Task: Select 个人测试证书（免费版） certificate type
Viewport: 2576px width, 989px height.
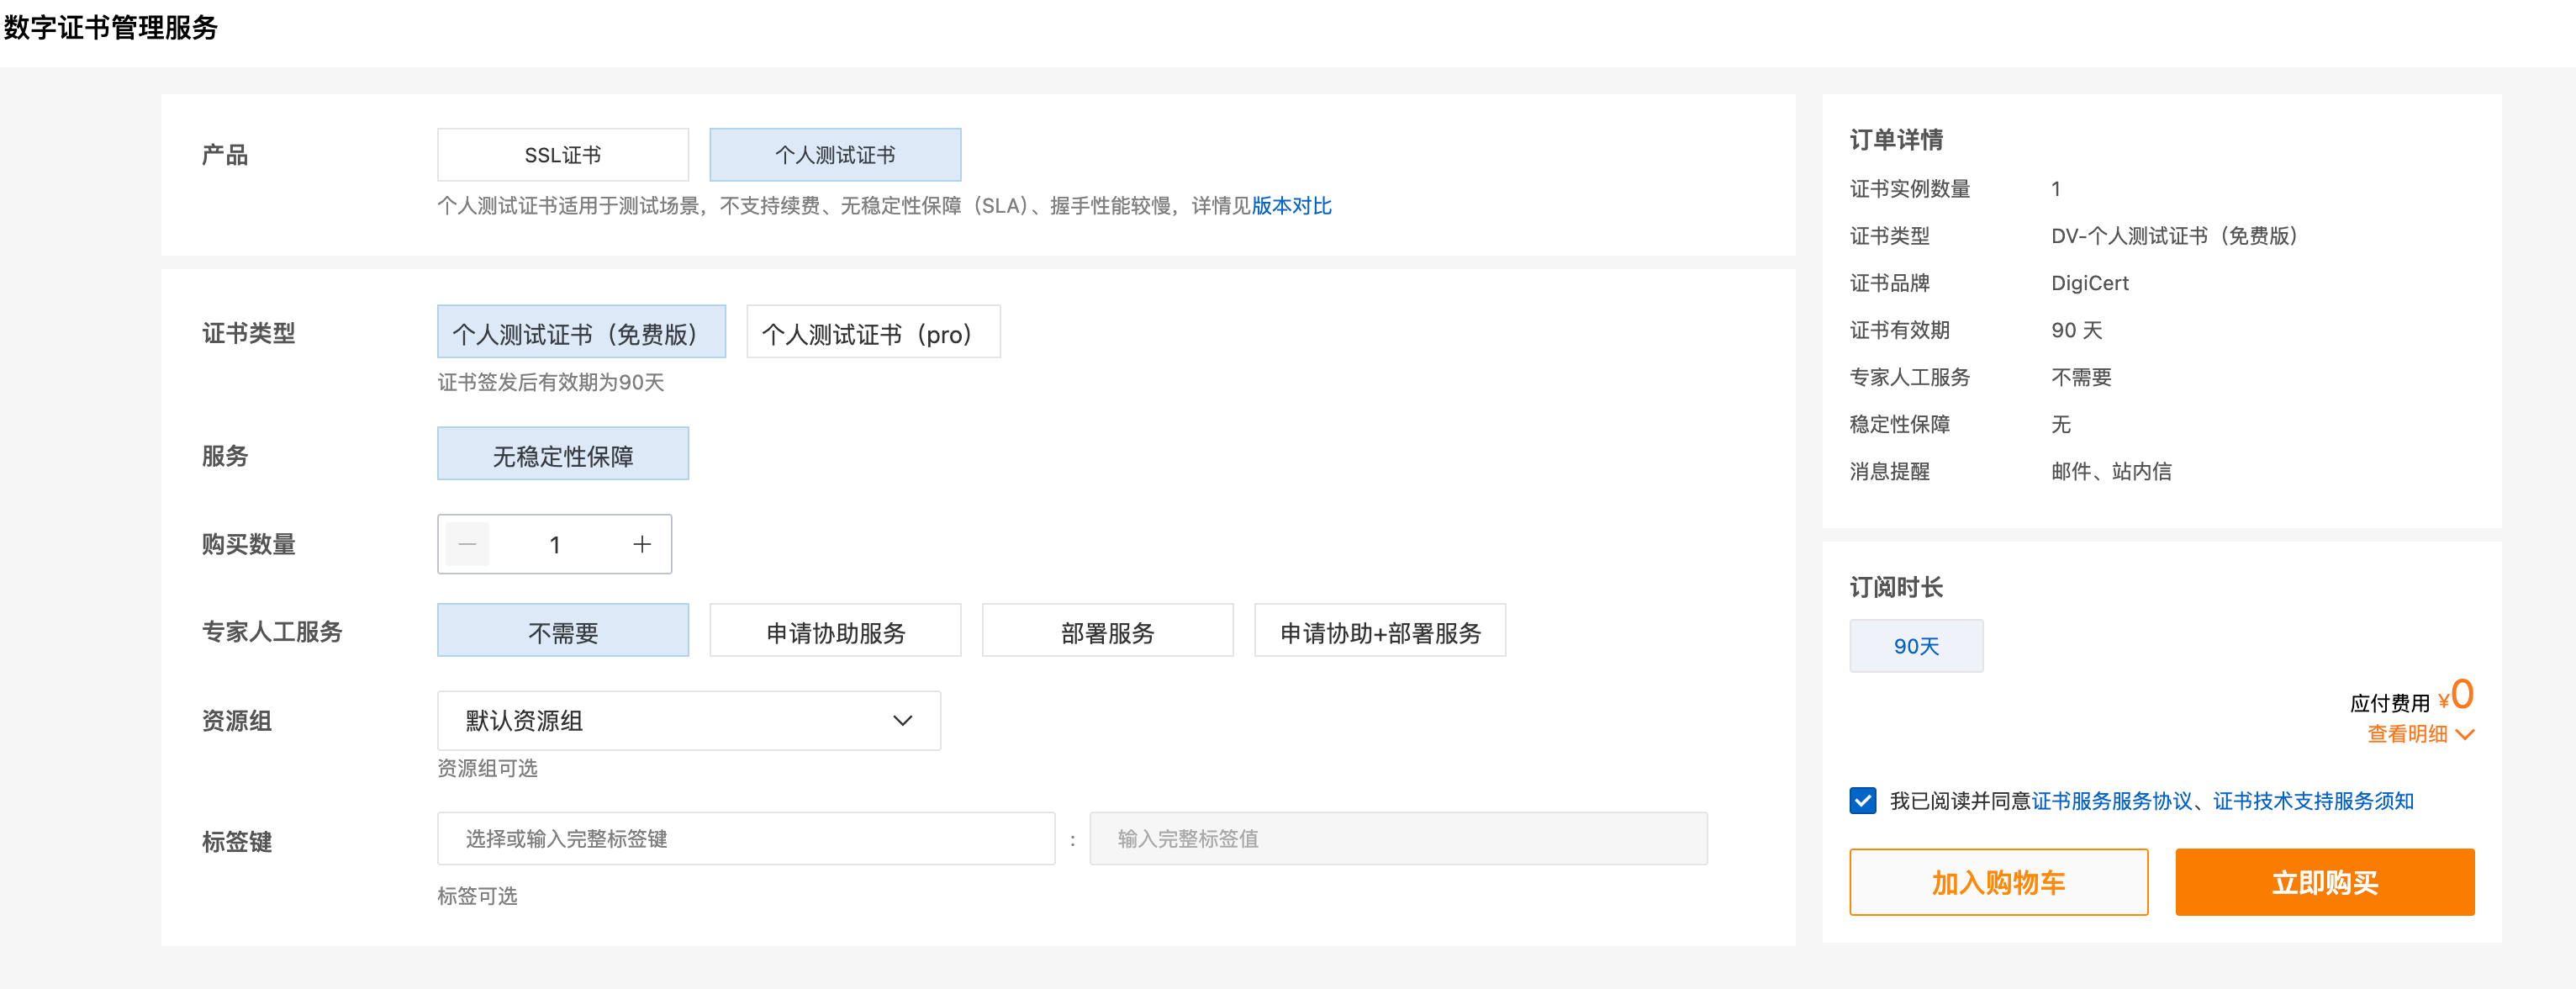Action: 581,333
